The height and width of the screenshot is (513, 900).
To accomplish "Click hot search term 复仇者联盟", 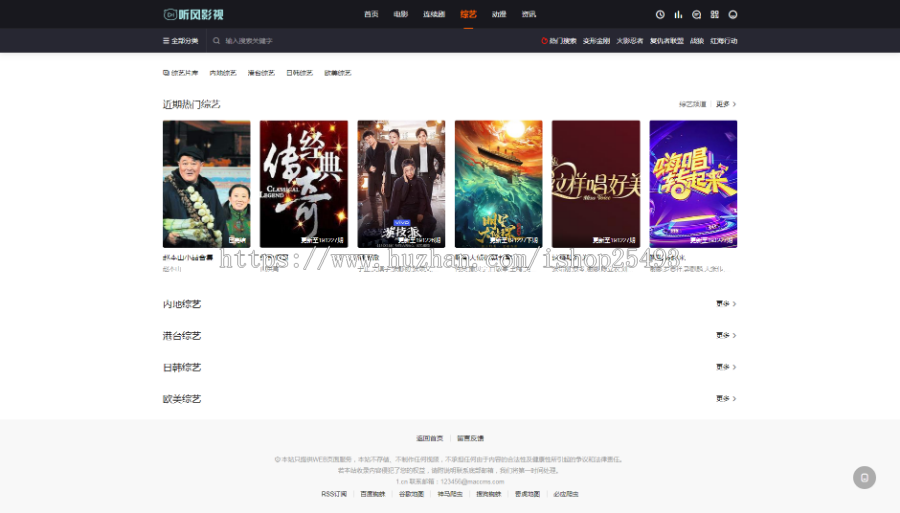I will pyautogui.click(x=666, y=41).
